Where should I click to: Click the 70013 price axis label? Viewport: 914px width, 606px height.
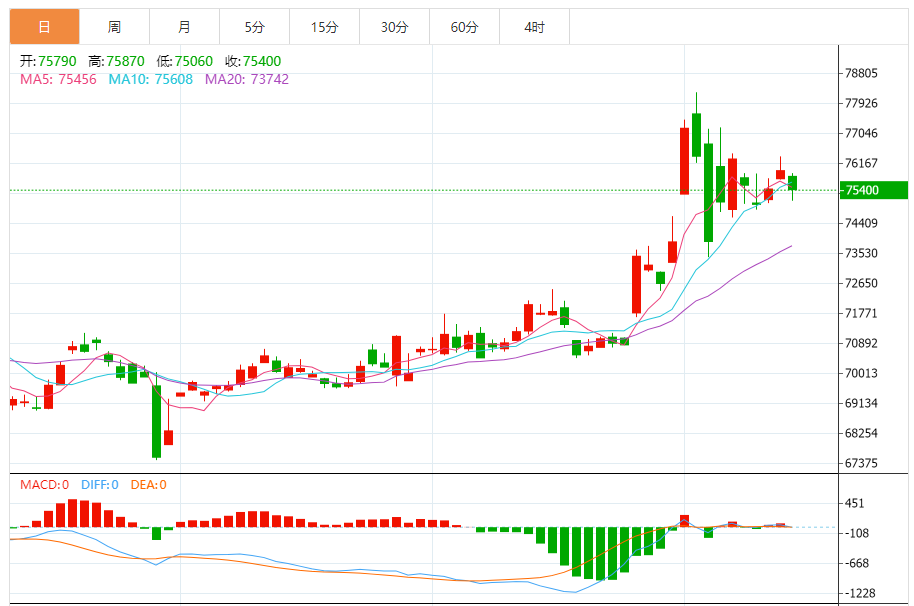[x=861, y=374]
